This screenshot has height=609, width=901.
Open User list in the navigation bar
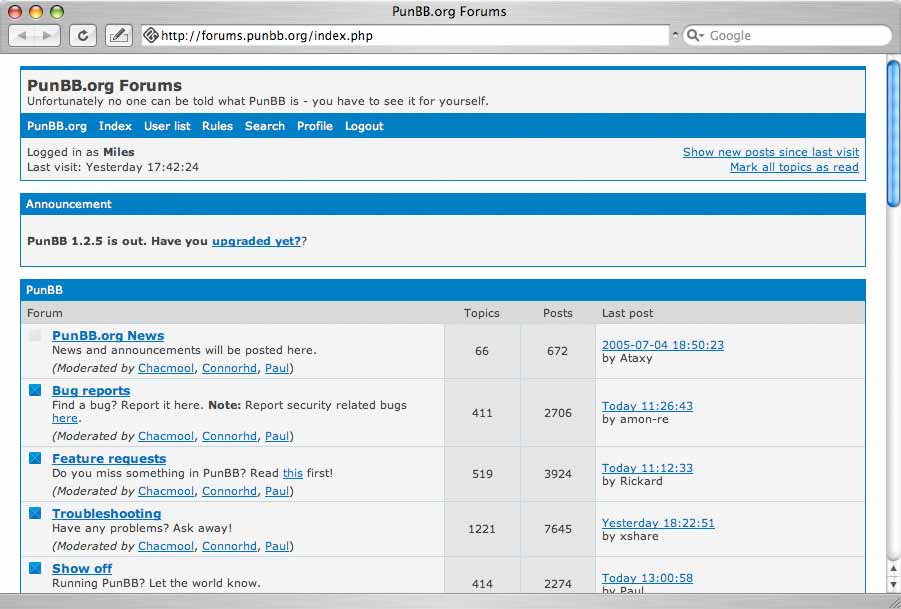tap(167, 126)
